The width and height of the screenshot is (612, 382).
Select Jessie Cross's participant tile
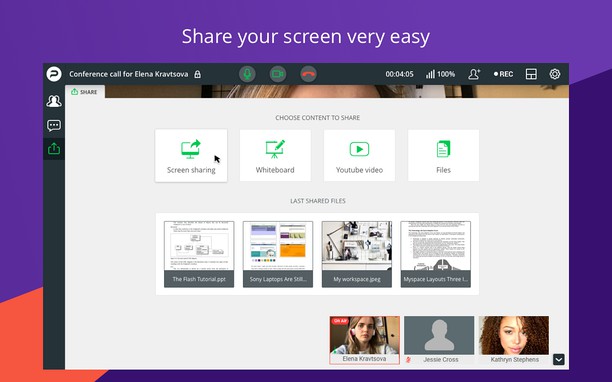439,340
